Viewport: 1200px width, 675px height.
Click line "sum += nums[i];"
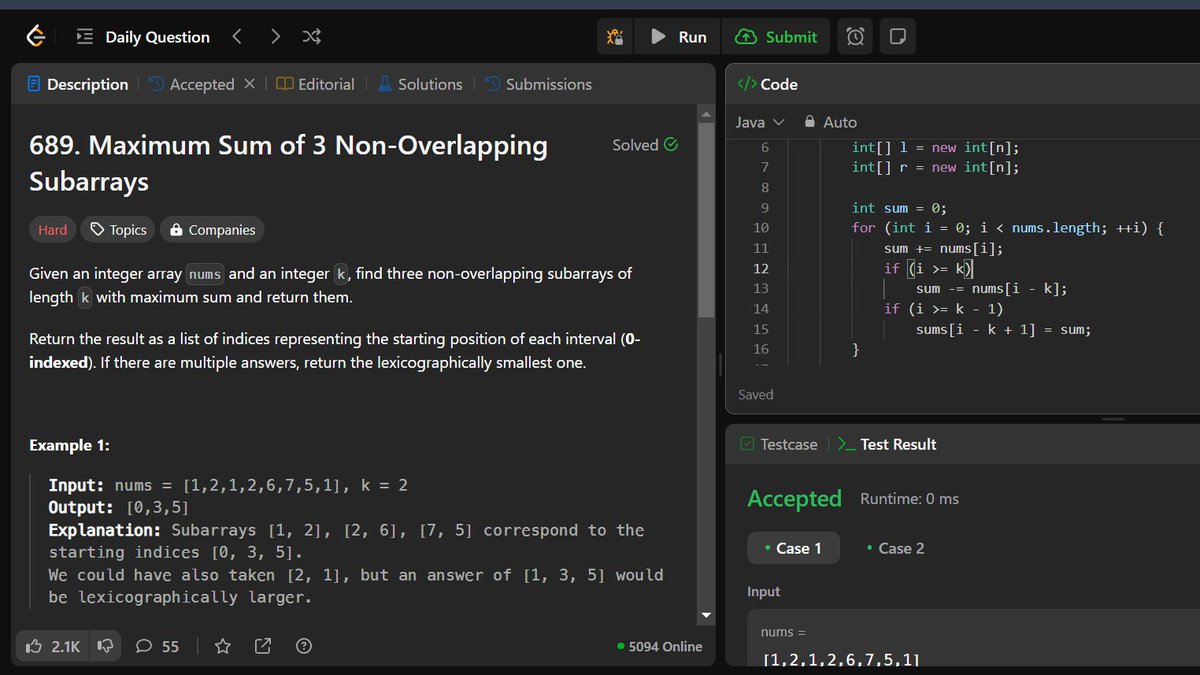[943, 248]
